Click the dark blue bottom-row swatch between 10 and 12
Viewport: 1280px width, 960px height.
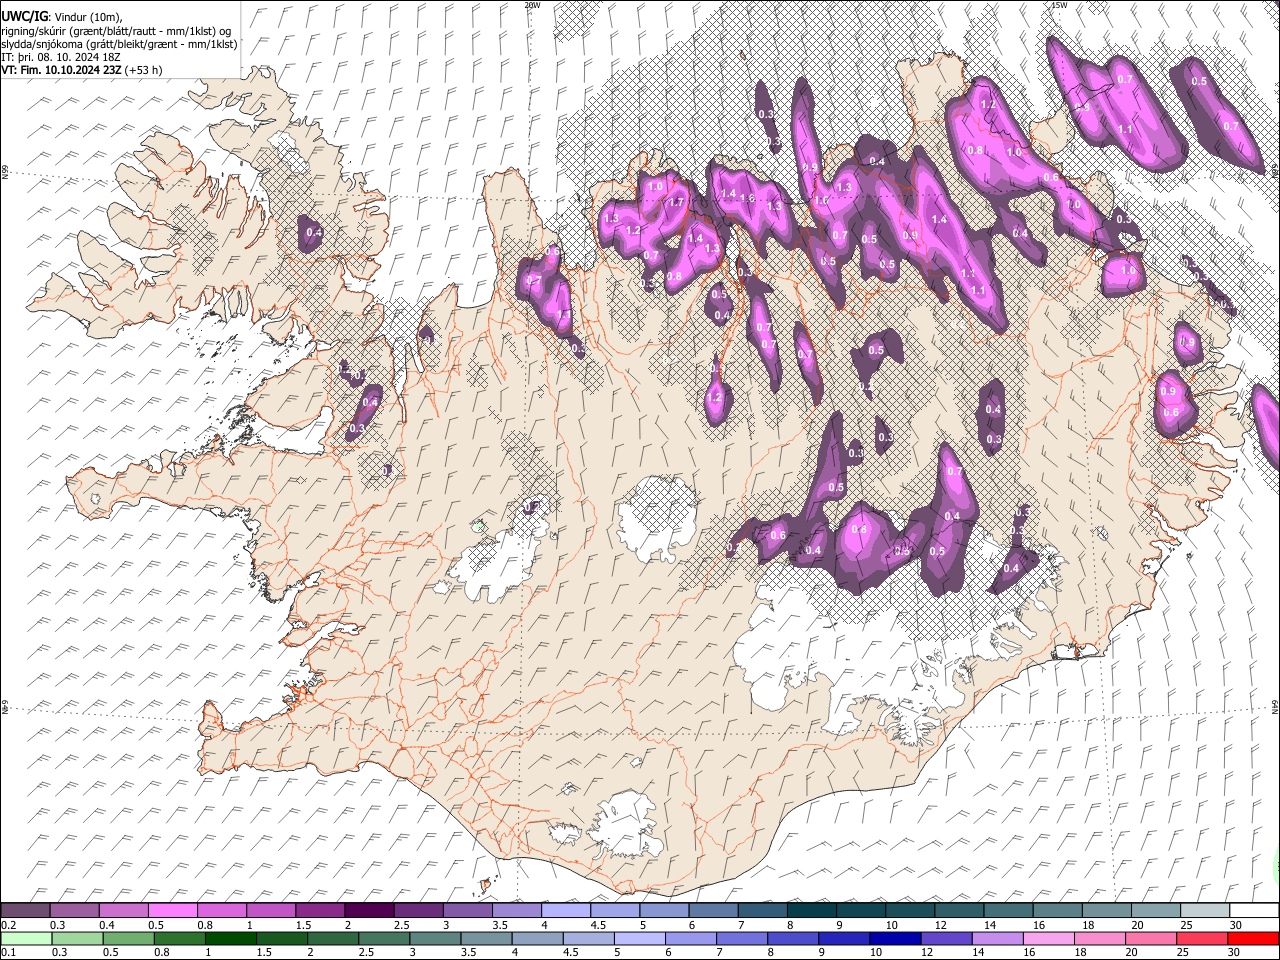(895, 938)
